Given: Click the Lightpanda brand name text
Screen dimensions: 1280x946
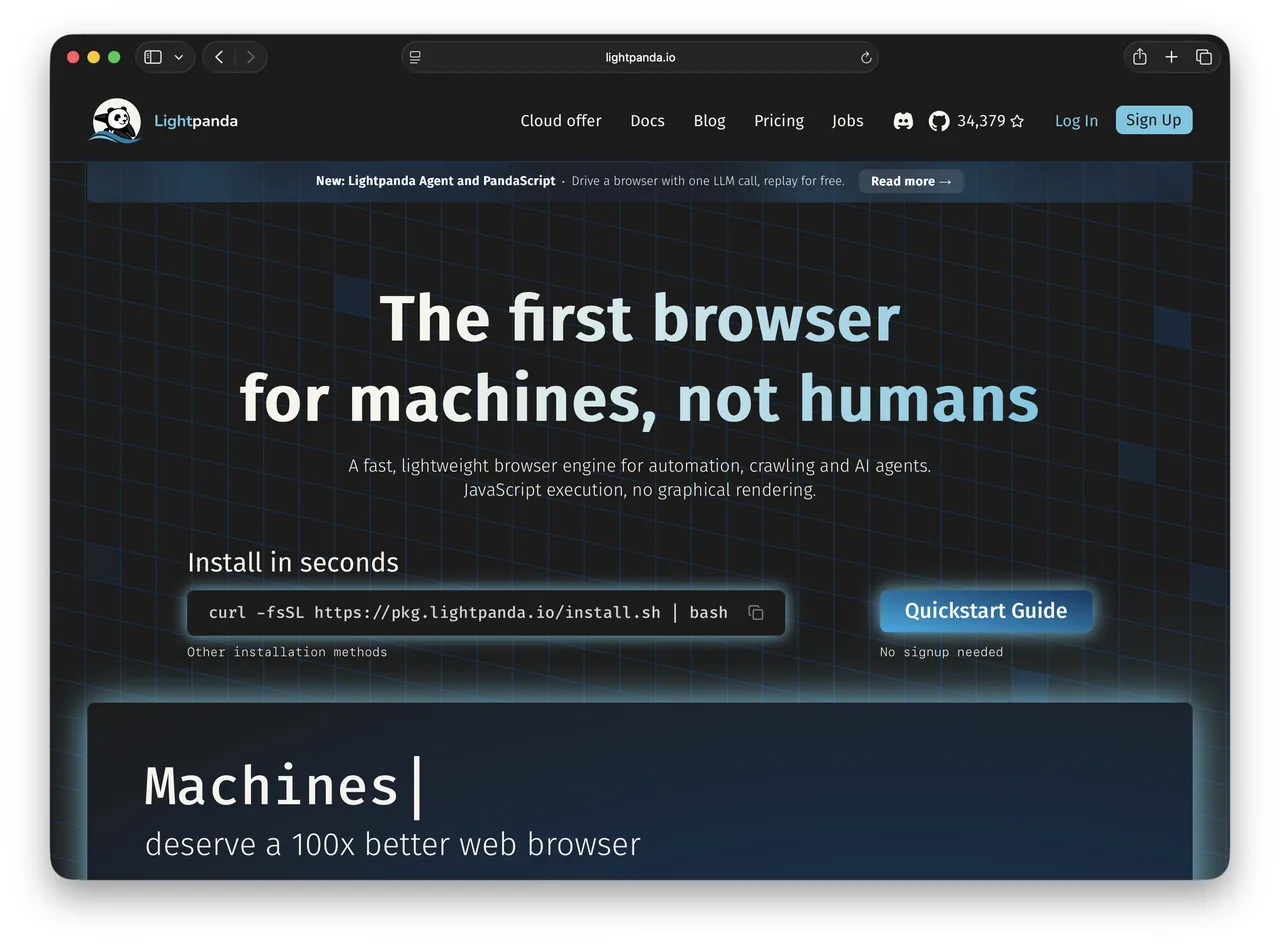Looking at the screenshot, I should pyautogui.click(x=196, y=121).
